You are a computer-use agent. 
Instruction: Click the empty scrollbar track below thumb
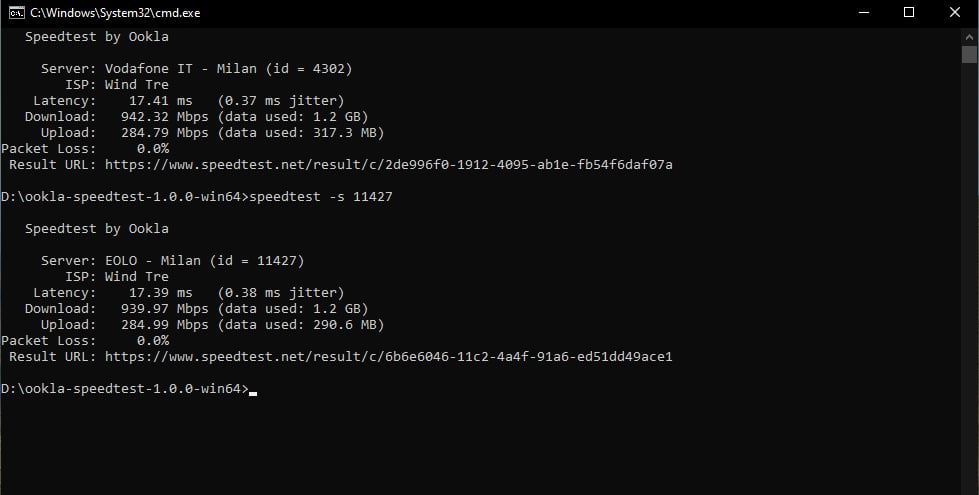tap(969, 275)
